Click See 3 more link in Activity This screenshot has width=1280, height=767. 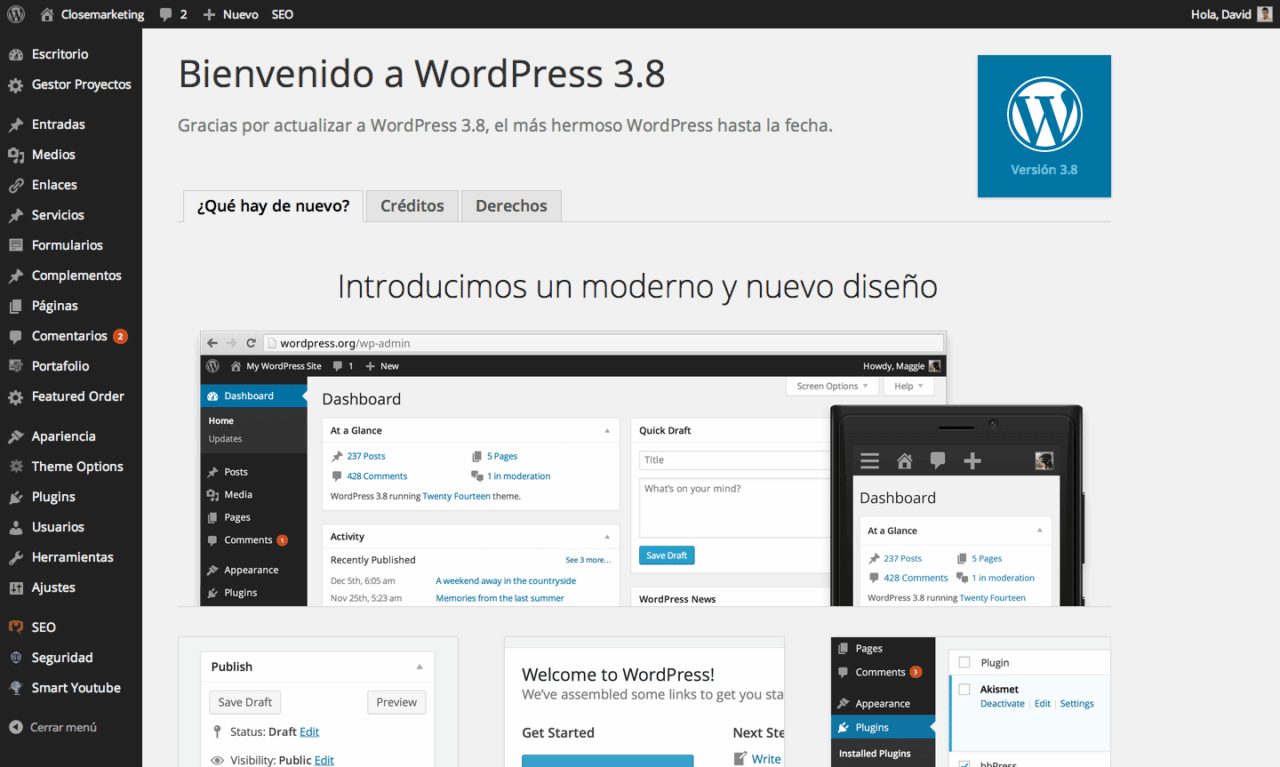(x=588, y=560)
